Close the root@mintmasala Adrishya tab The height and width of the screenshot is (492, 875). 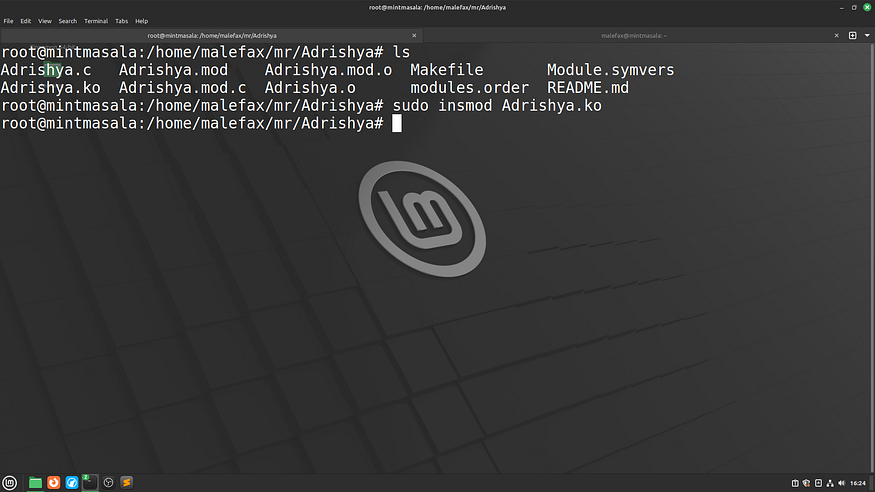(414, 36)
